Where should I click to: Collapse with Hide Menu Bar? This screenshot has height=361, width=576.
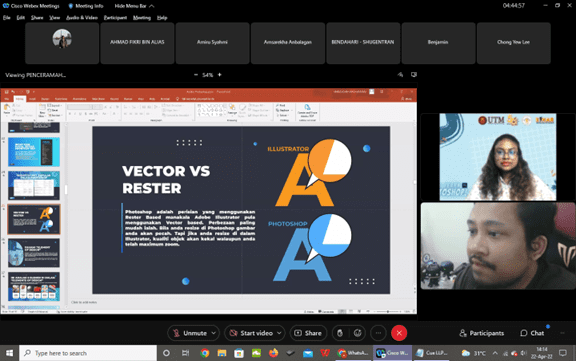(134, 6)
